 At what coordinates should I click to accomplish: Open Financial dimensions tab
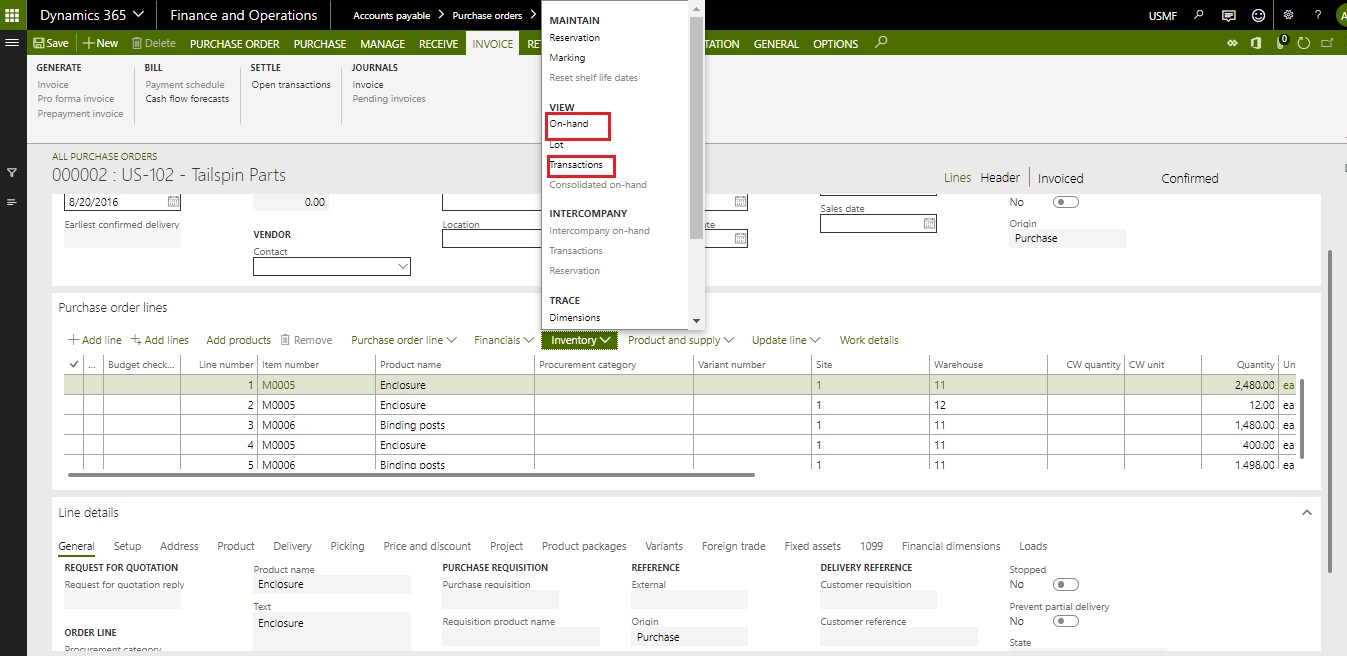(x=951, y=546)
